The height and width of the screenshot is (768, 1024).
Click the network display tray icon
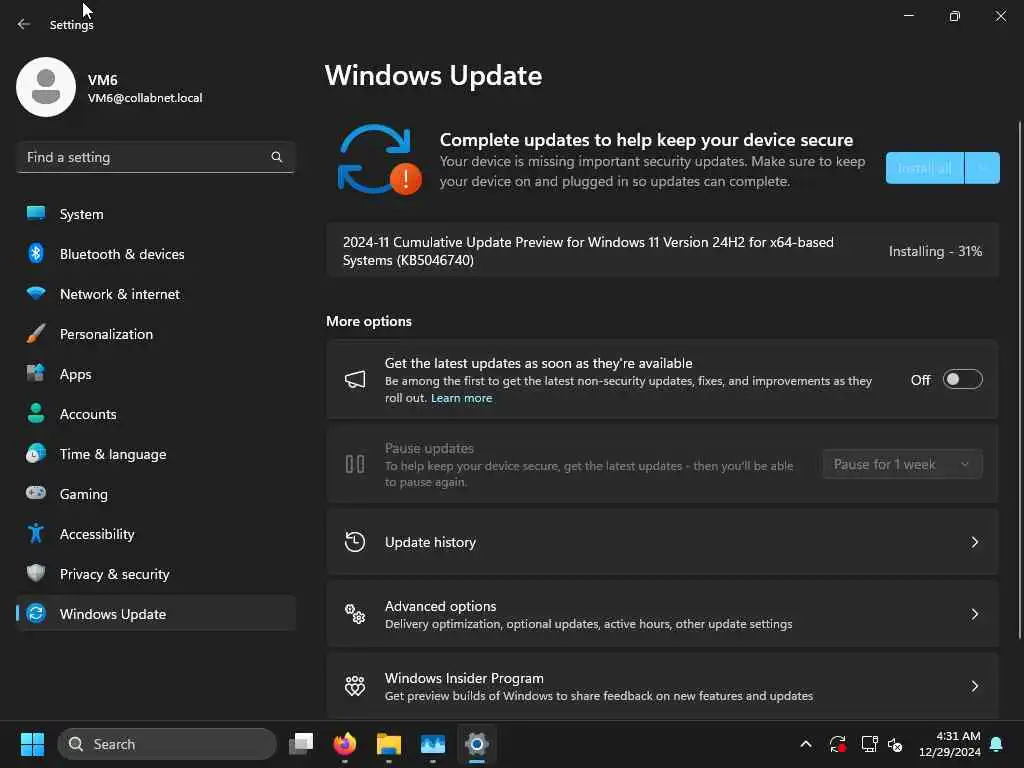click(869, 744)
